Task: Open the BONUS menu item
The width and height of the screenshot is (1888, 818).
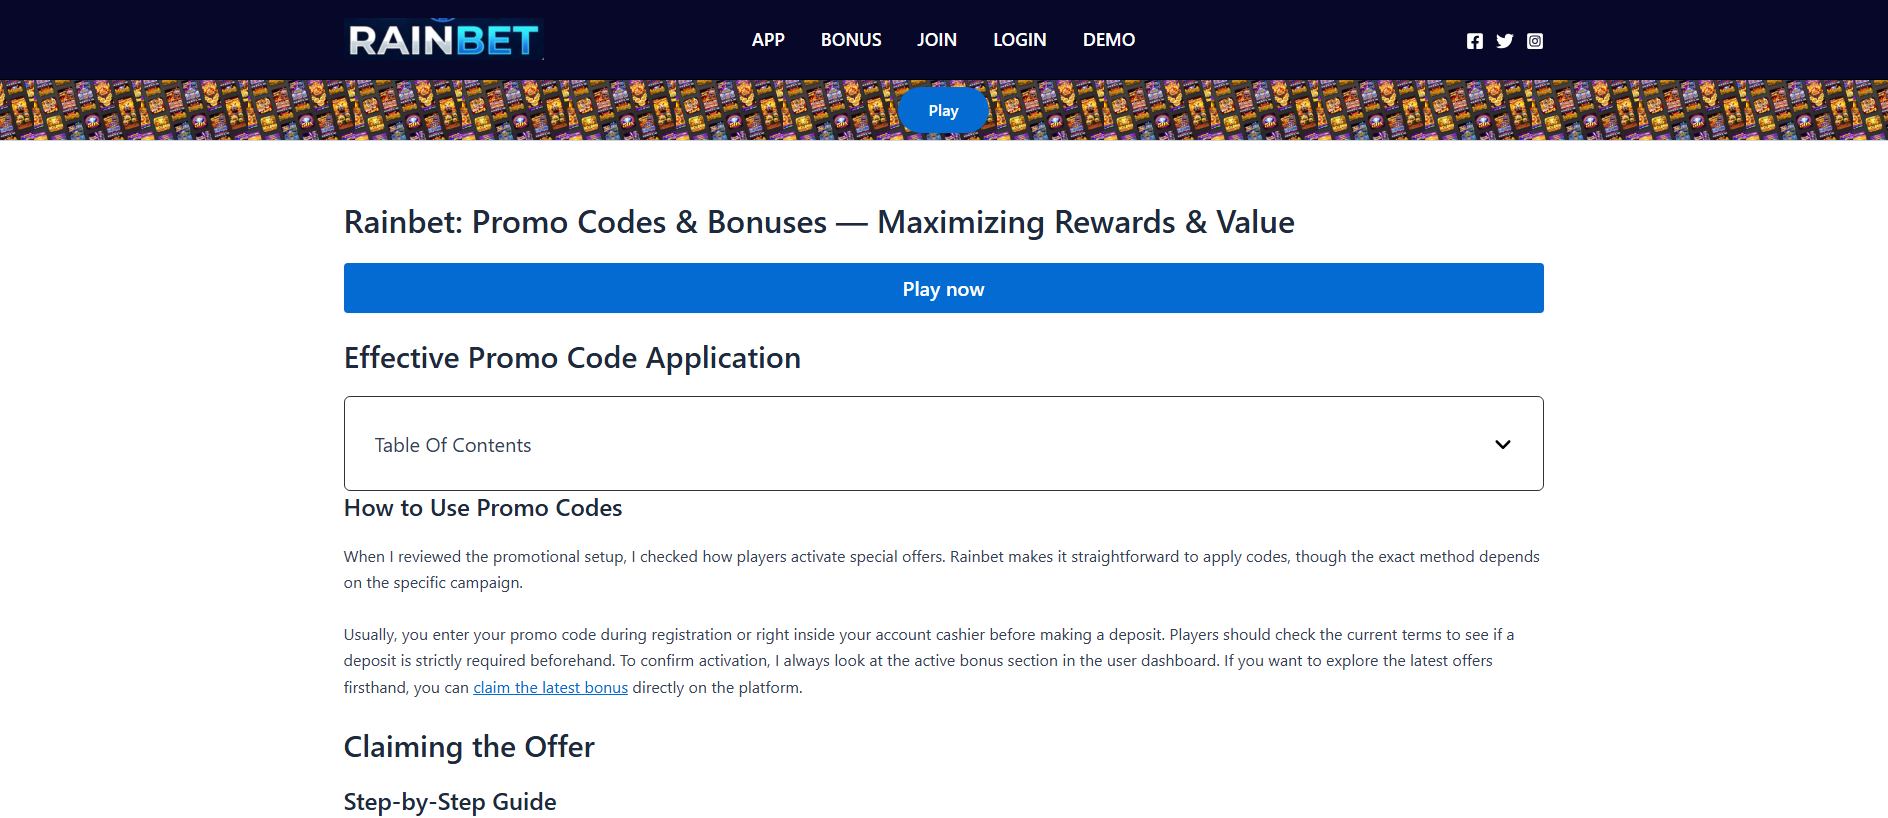Action: tap(851, 40)
